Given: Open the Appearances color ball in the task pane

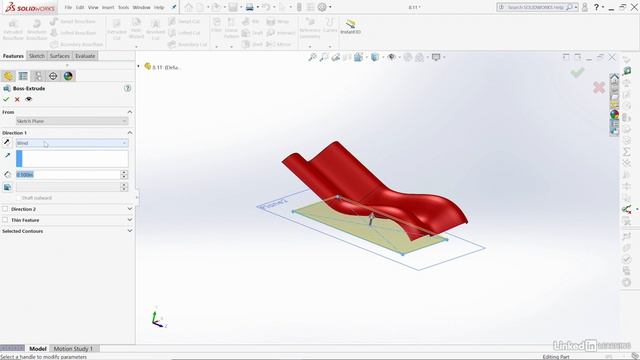Looking at the screenshot, I should (614, 114).
